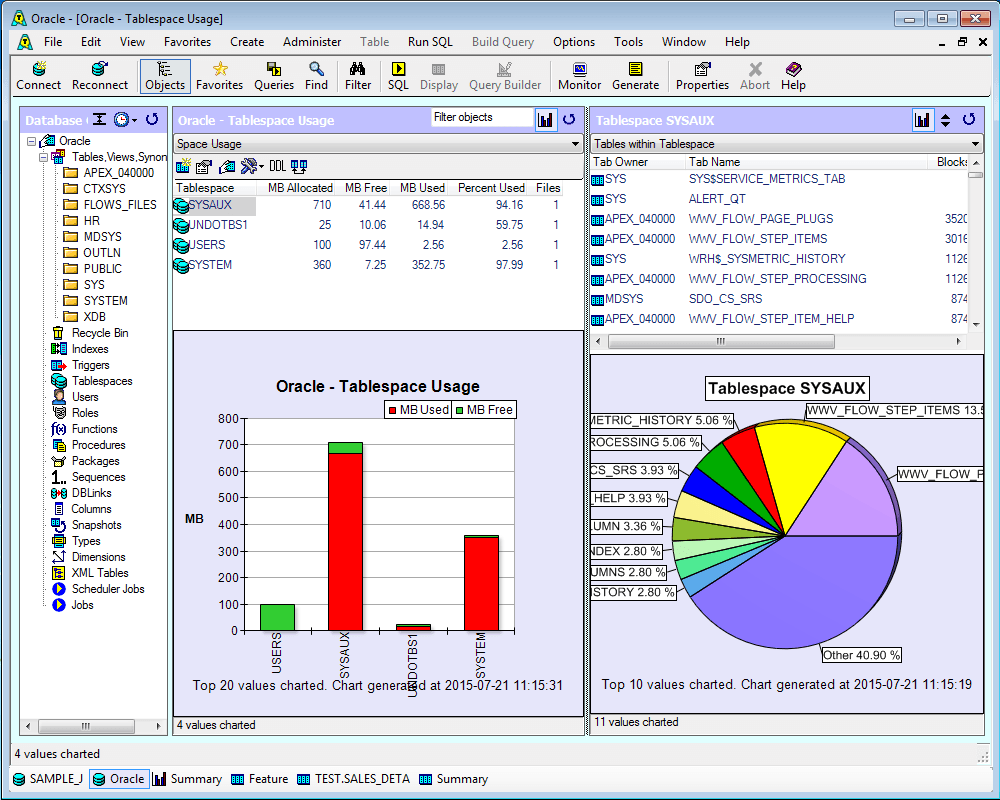Screen dimensions: 1000x800
Task: Open Favorites from the toolbar
Action: (x=219, y=76)
